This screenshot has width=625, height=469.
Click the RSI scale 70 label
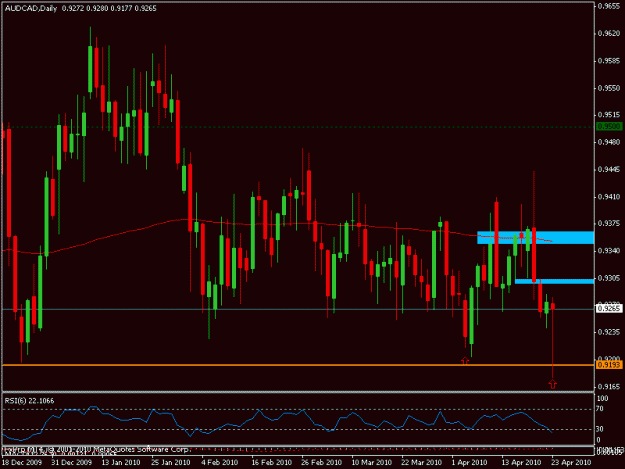tap(600, 409)
